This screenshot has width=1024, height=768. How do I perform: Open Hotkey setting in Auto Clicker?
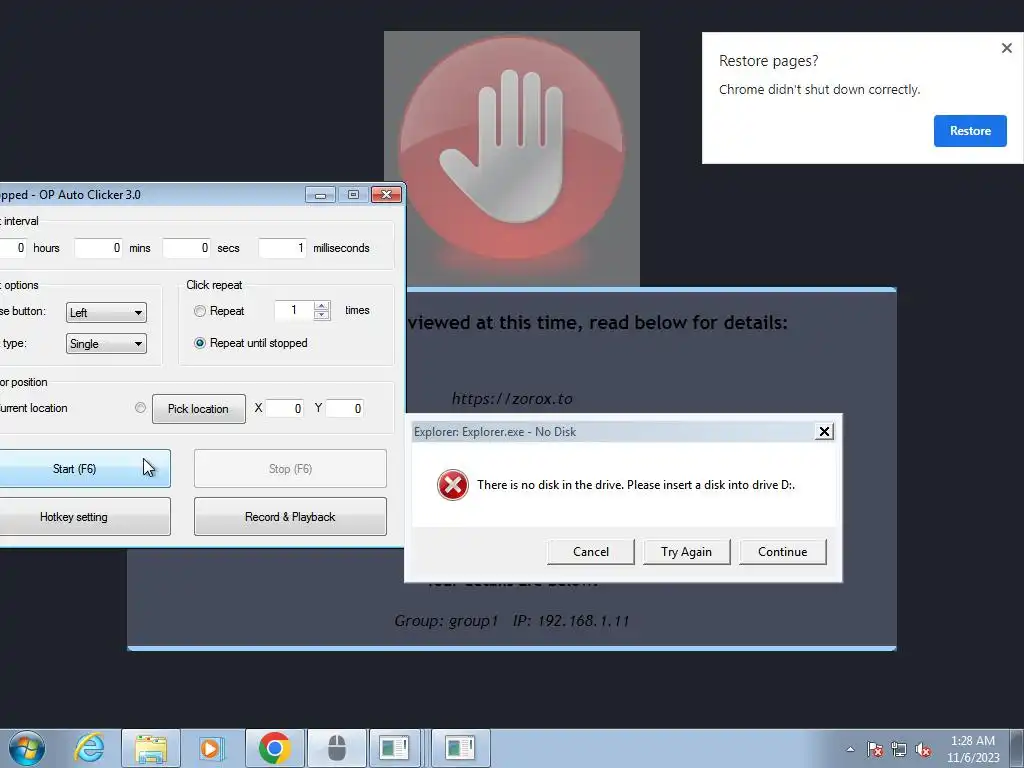[x=84, y=517]
